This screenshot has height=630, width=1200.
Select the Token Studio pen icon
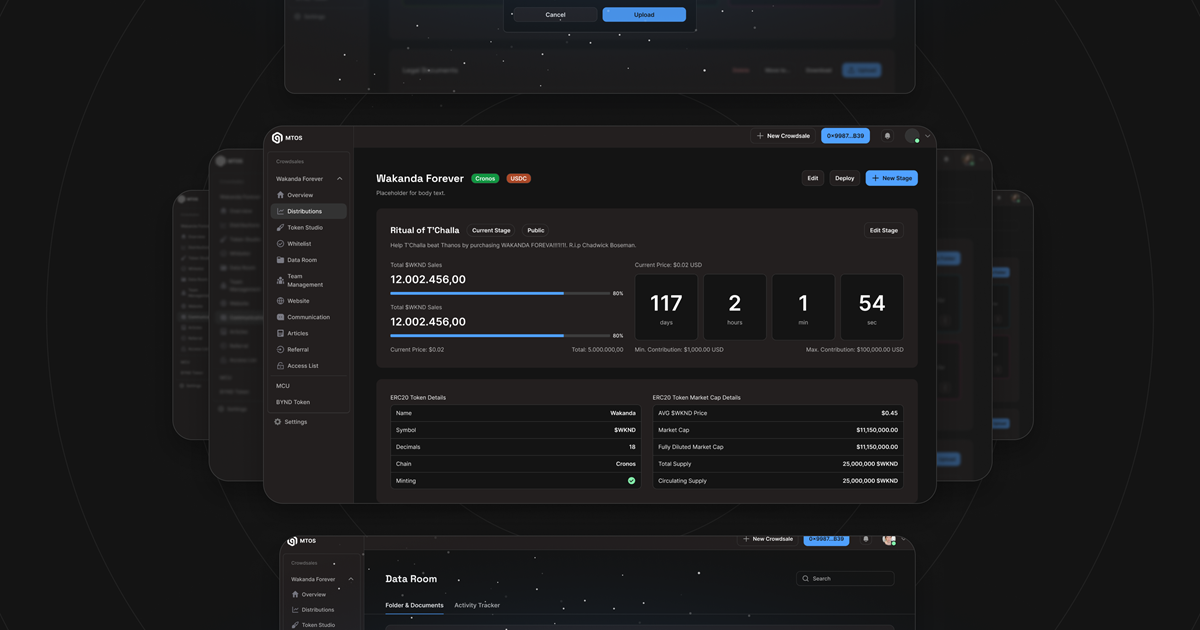[281, 227]
